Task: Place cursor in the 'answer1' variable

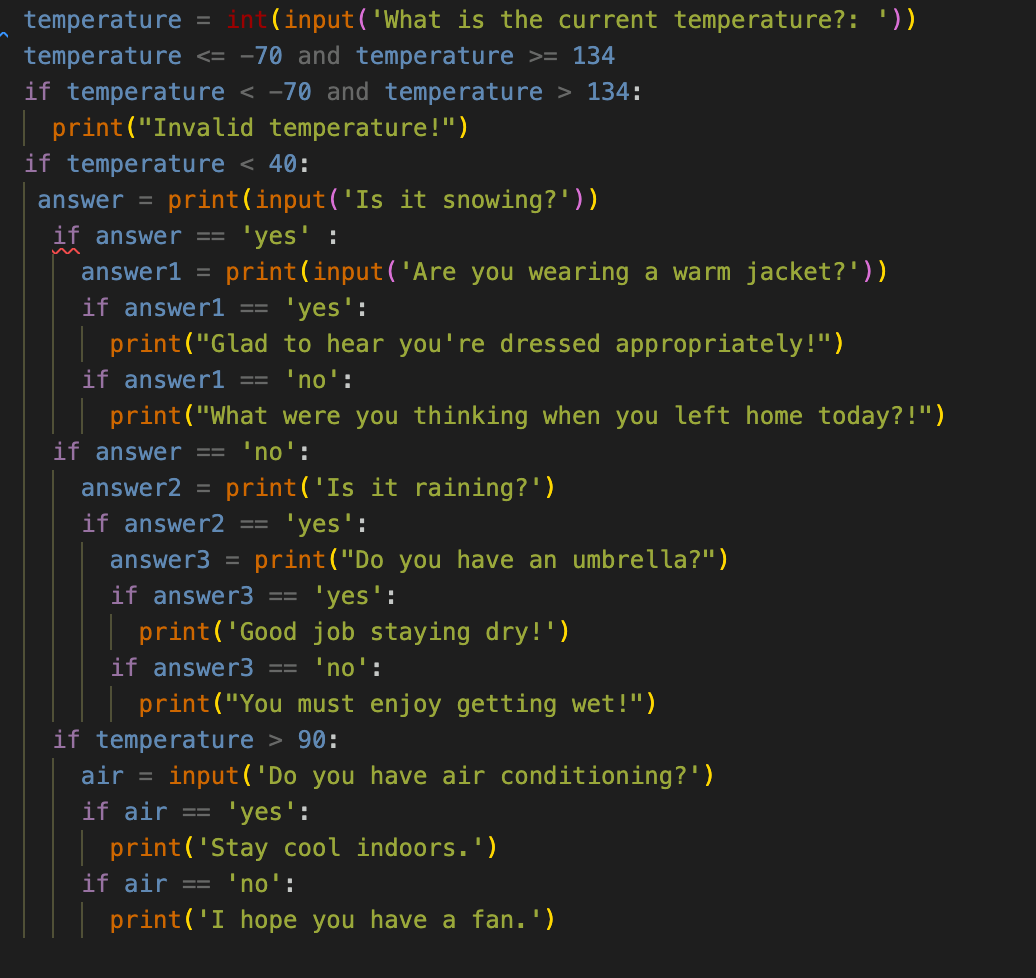Action: pyautogui.click(x=130, y=271)
